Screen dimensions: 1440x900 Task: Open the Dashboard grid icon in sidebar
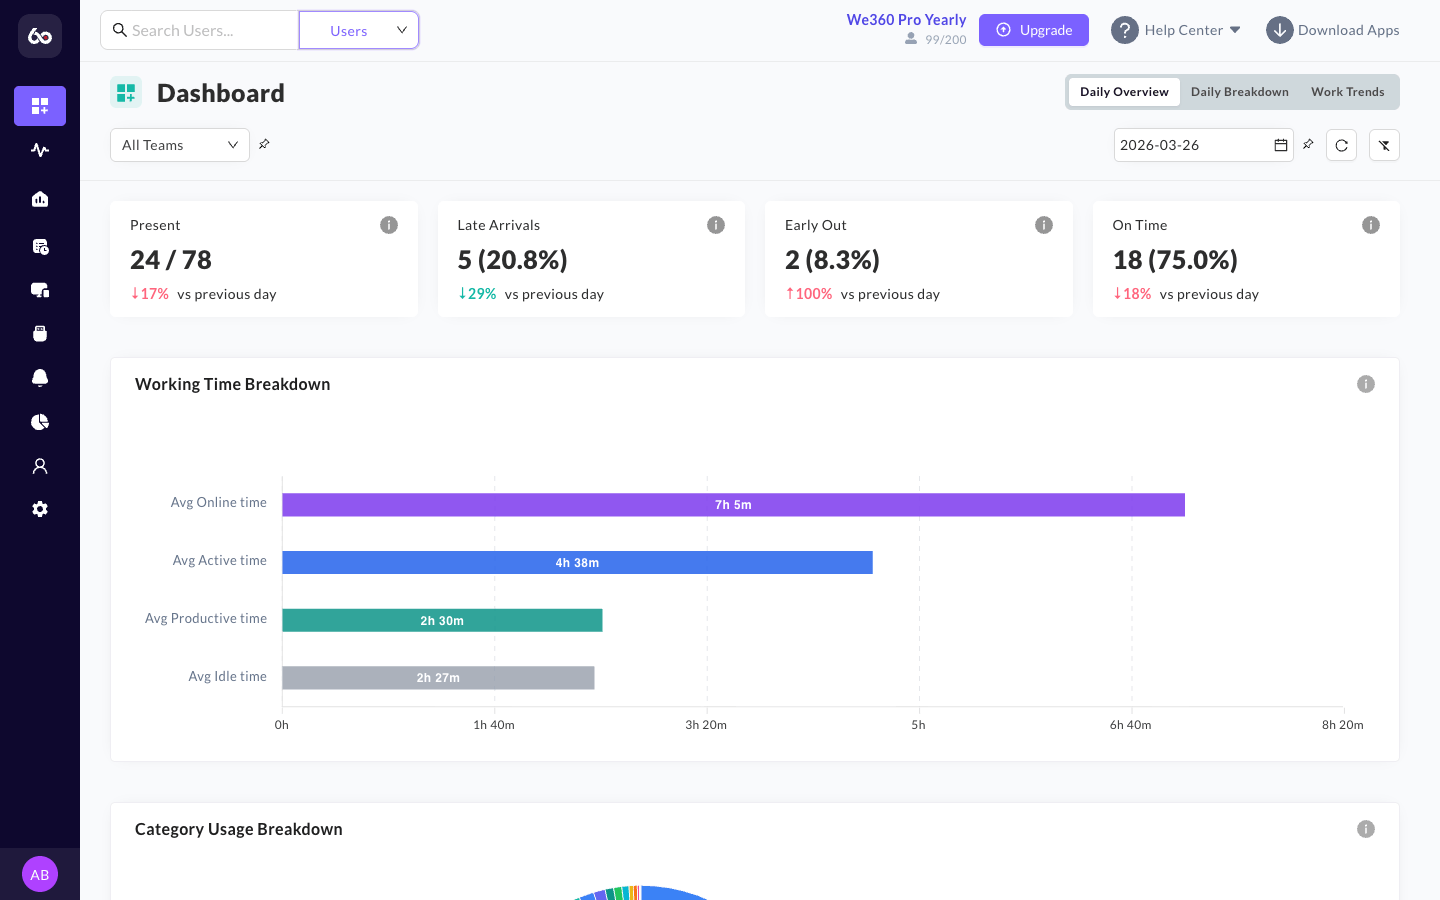tap(40, 106)
